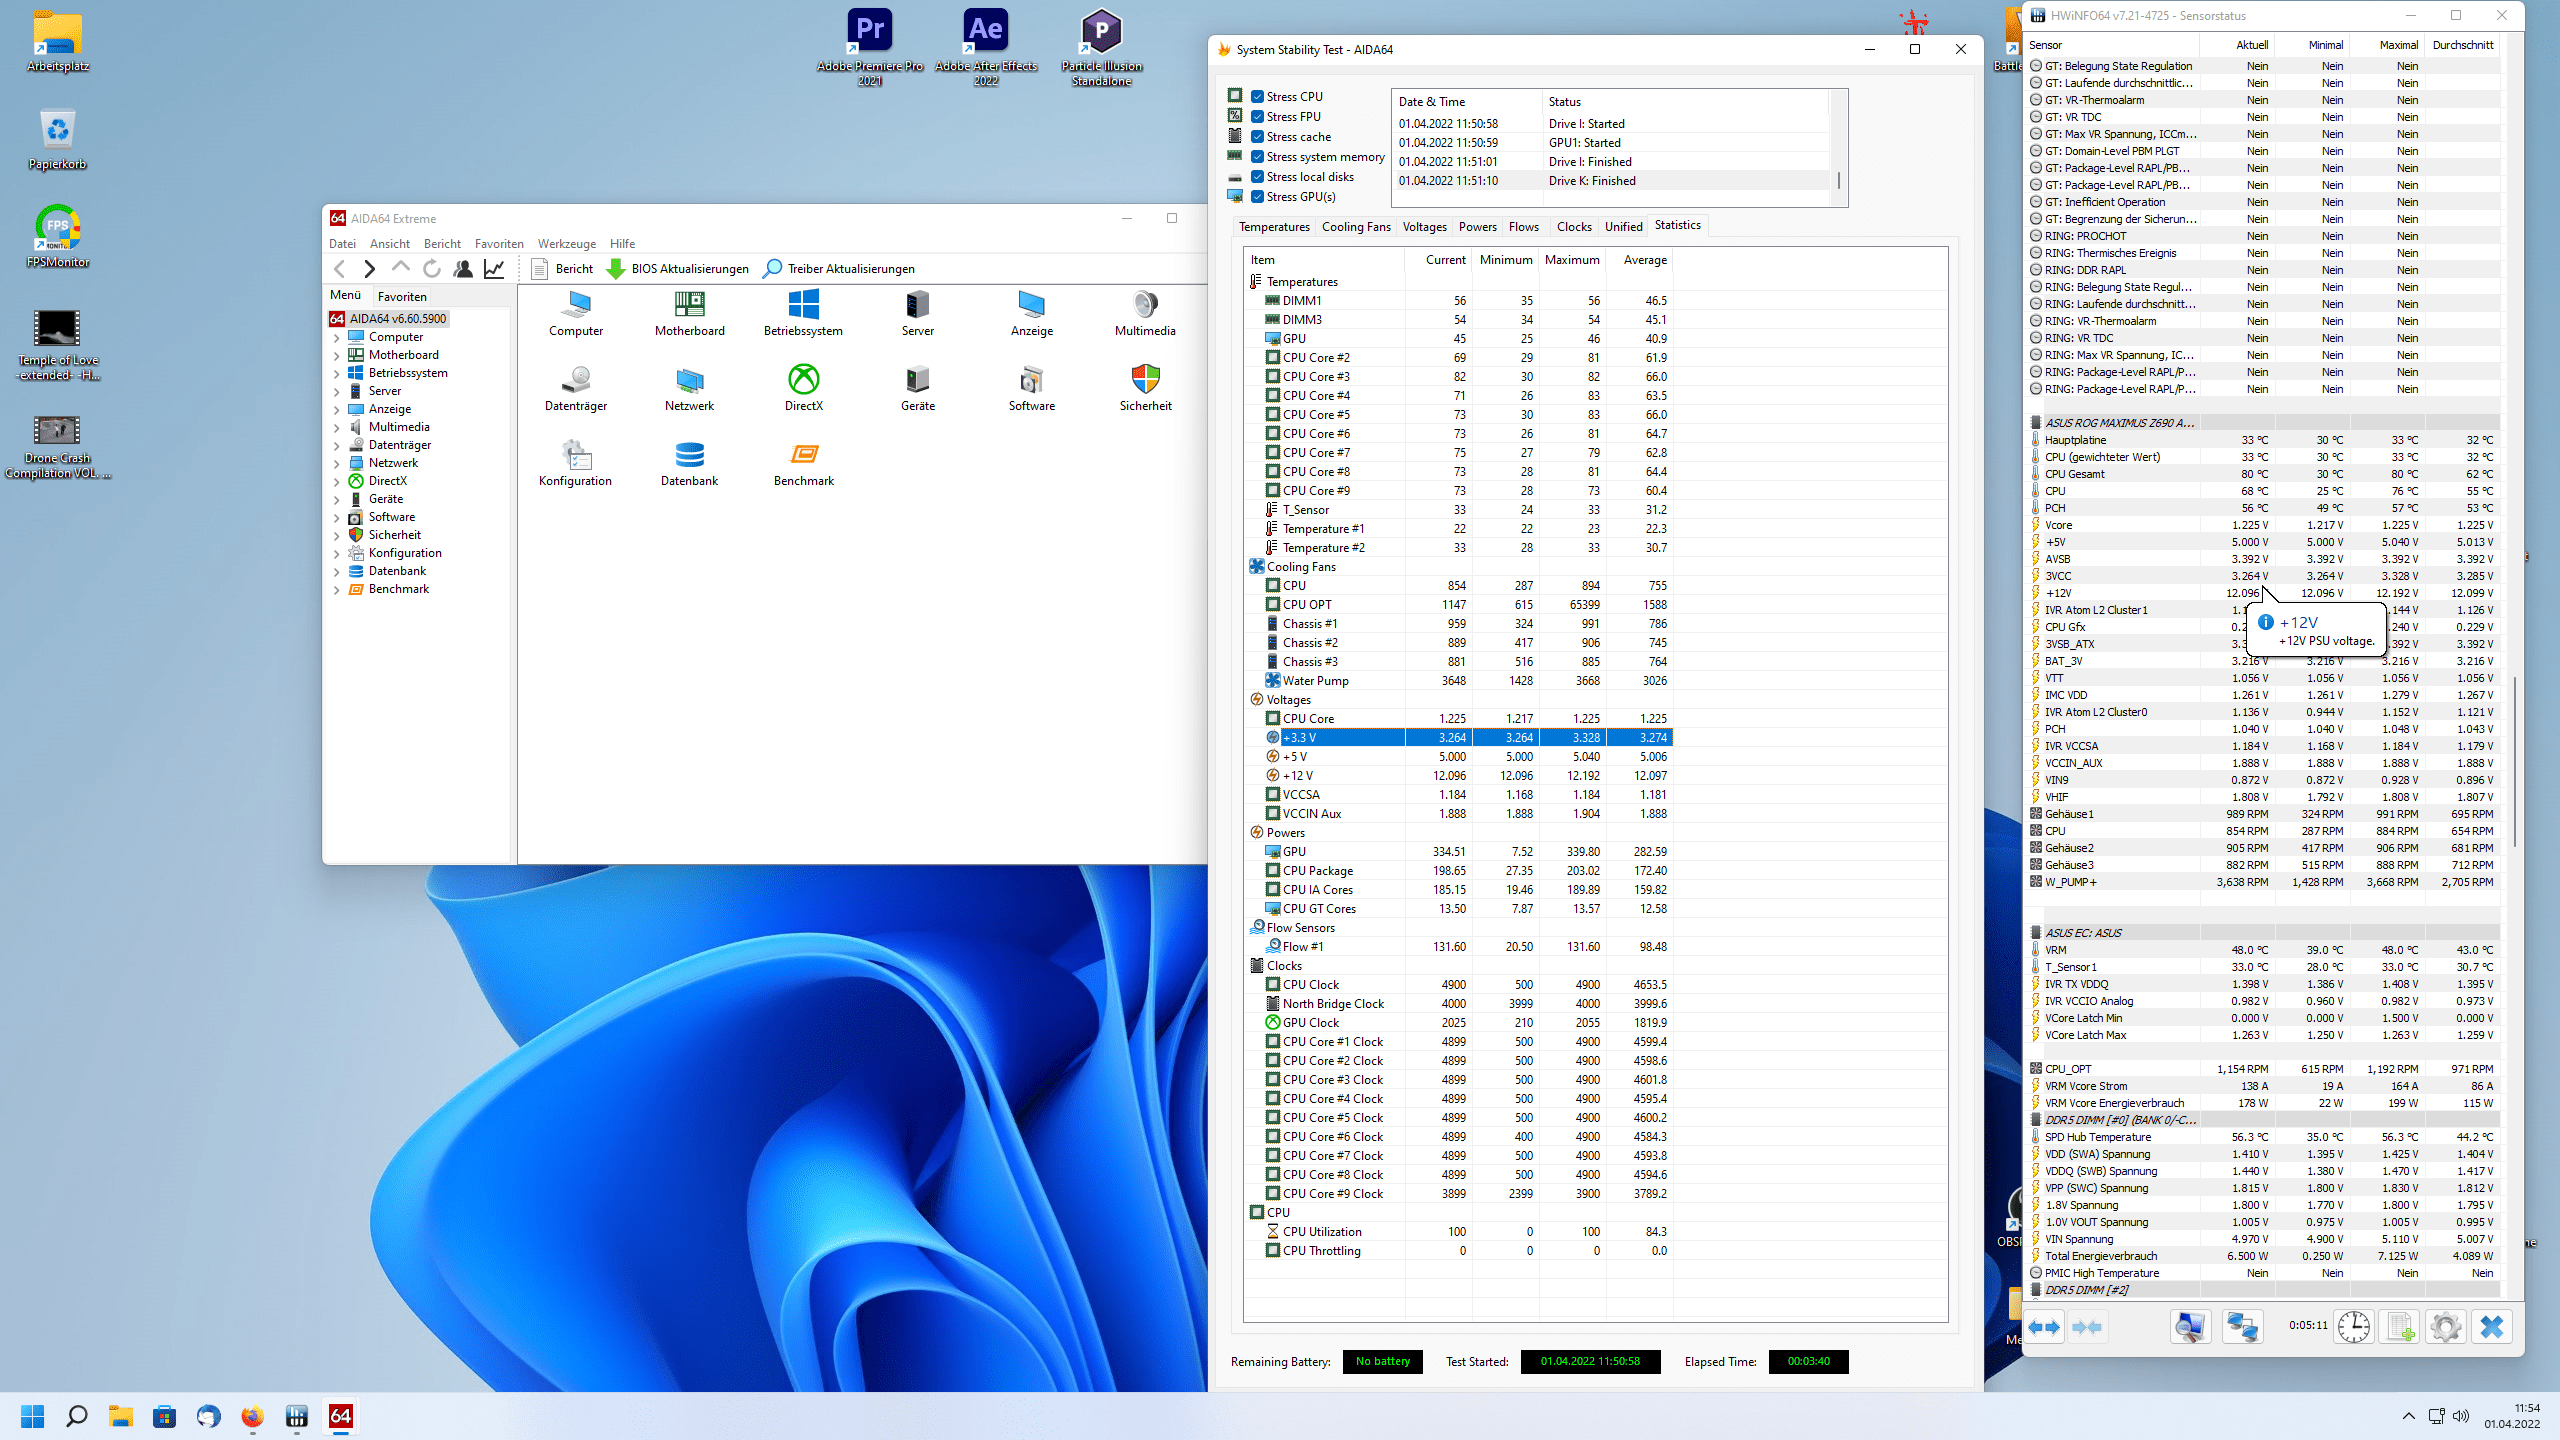The width and height of the screenshot is (2560, 1440).
Task: Uncheck Stress FPU checkbox
Action: click(1258, 117)
